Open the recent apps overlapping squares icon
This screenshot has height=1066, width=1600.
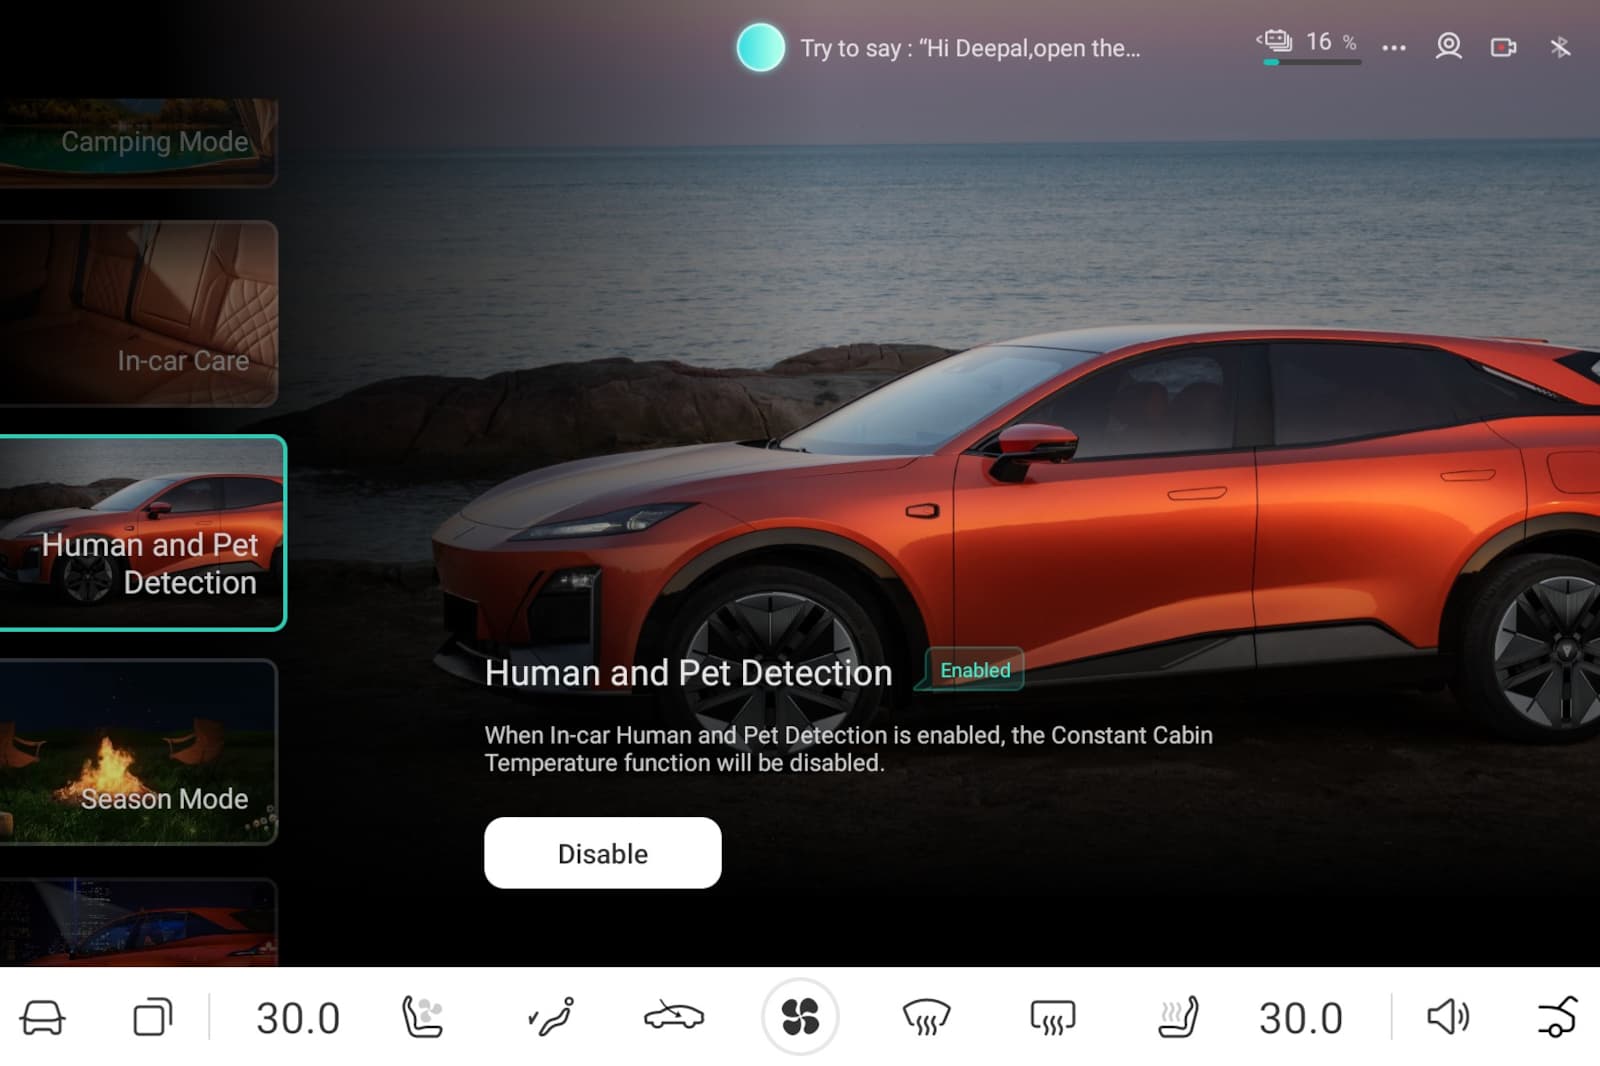pyautogui.click(x=152, y=1018)
